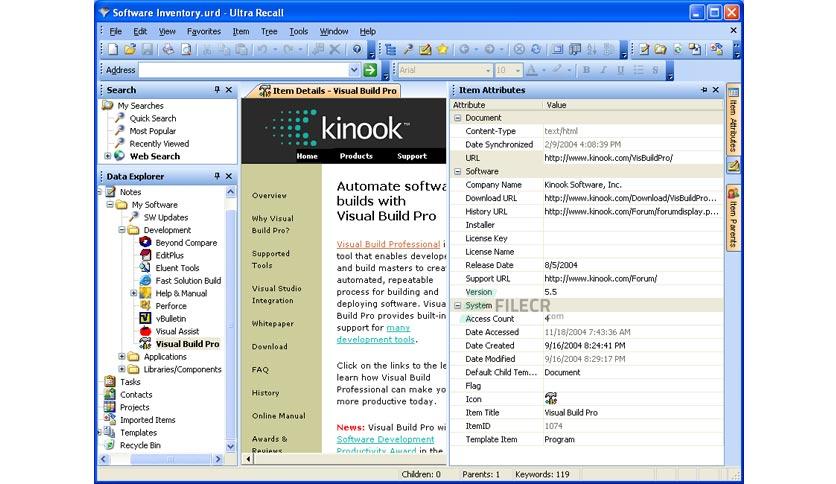Screen dimensions: 836x484
Task: Close the Data Explorer panel
Action: [229, 176]
